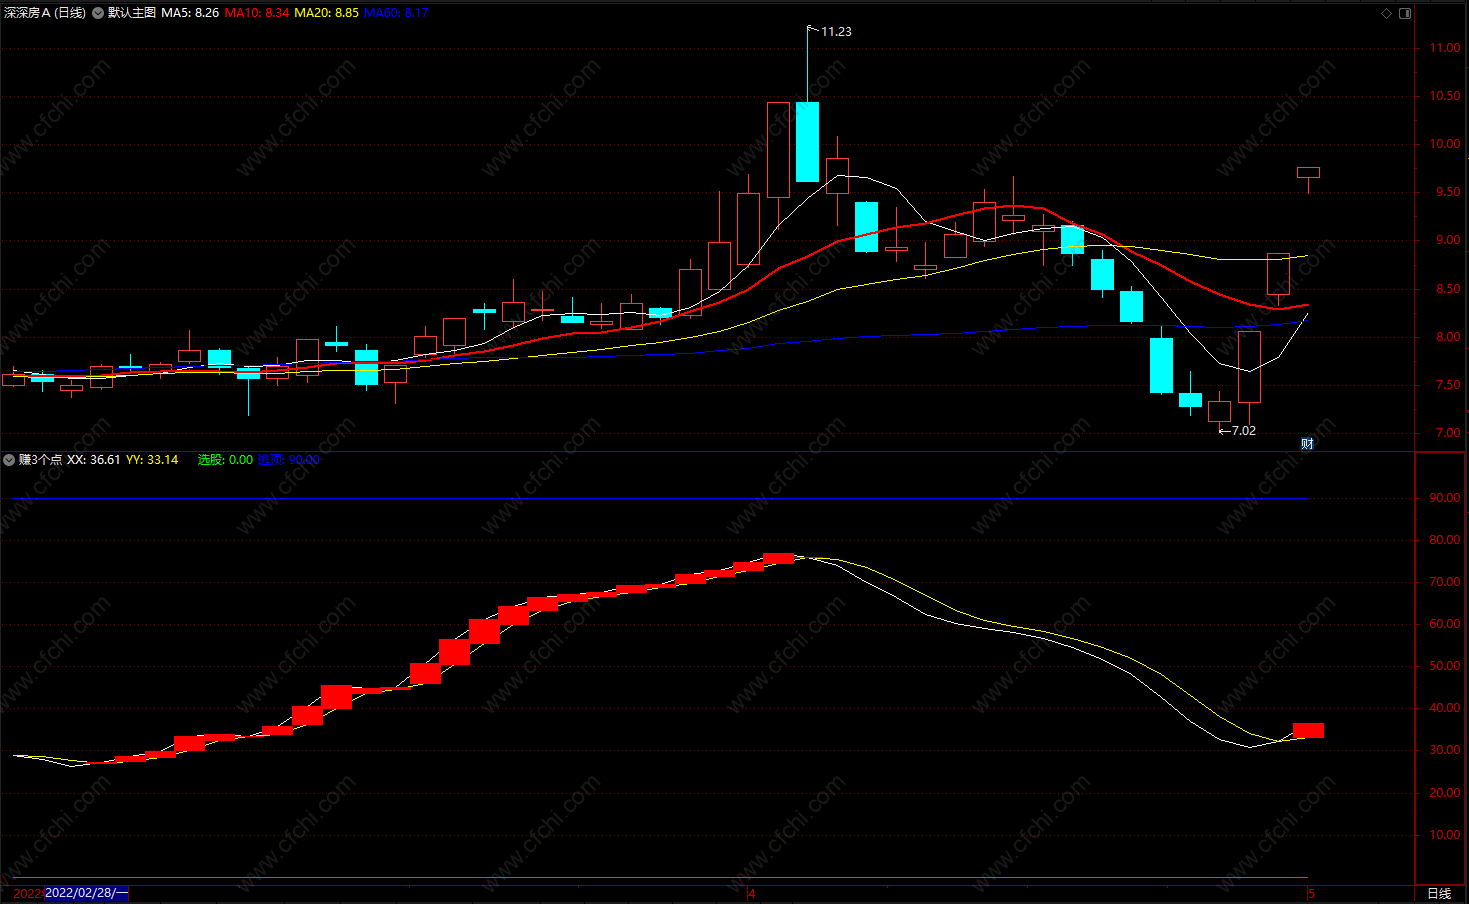Click the 10.00 indicator axis label
The width and height of the screenshot is (1469, 904).
pyautogui.click(x=1444, y=835)
